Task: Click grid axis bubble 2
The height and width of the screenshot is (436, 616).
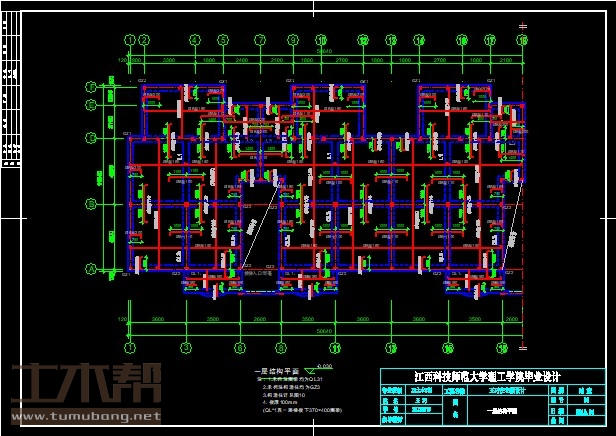Action: tap(145, 40)
